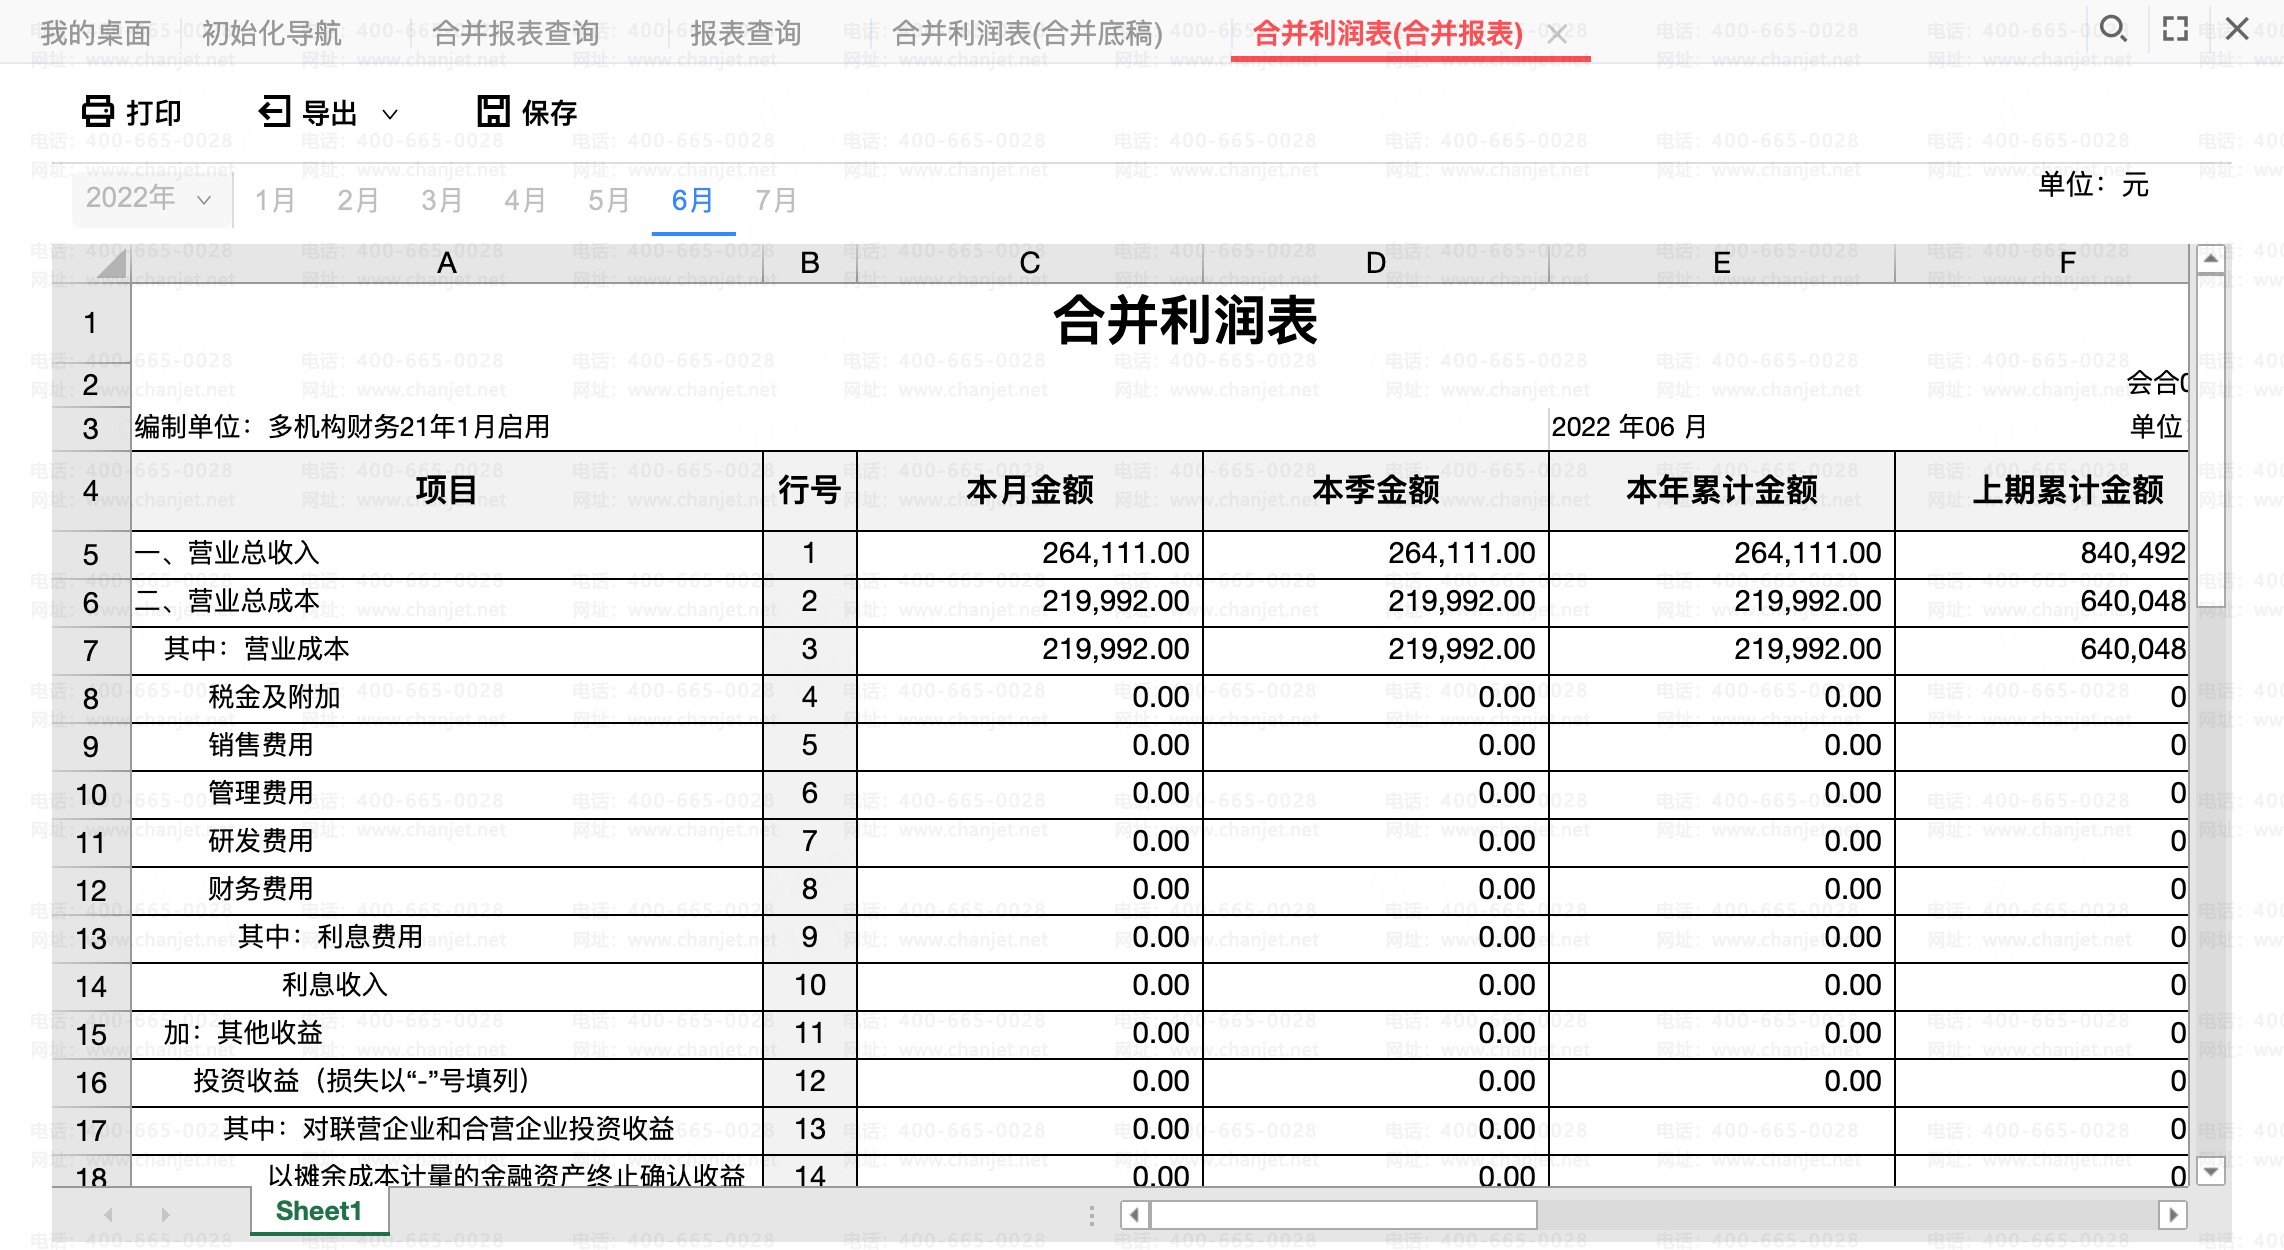Open search with the magnifier icon
2284x1250 pixels.
click(x=2113, y=29)
